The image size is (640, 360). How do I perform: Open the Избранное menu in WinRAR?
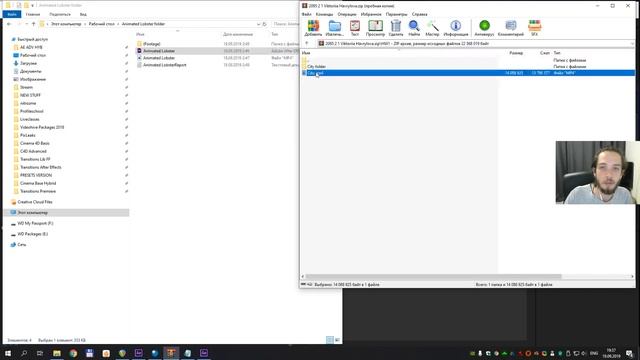point(371,14)
